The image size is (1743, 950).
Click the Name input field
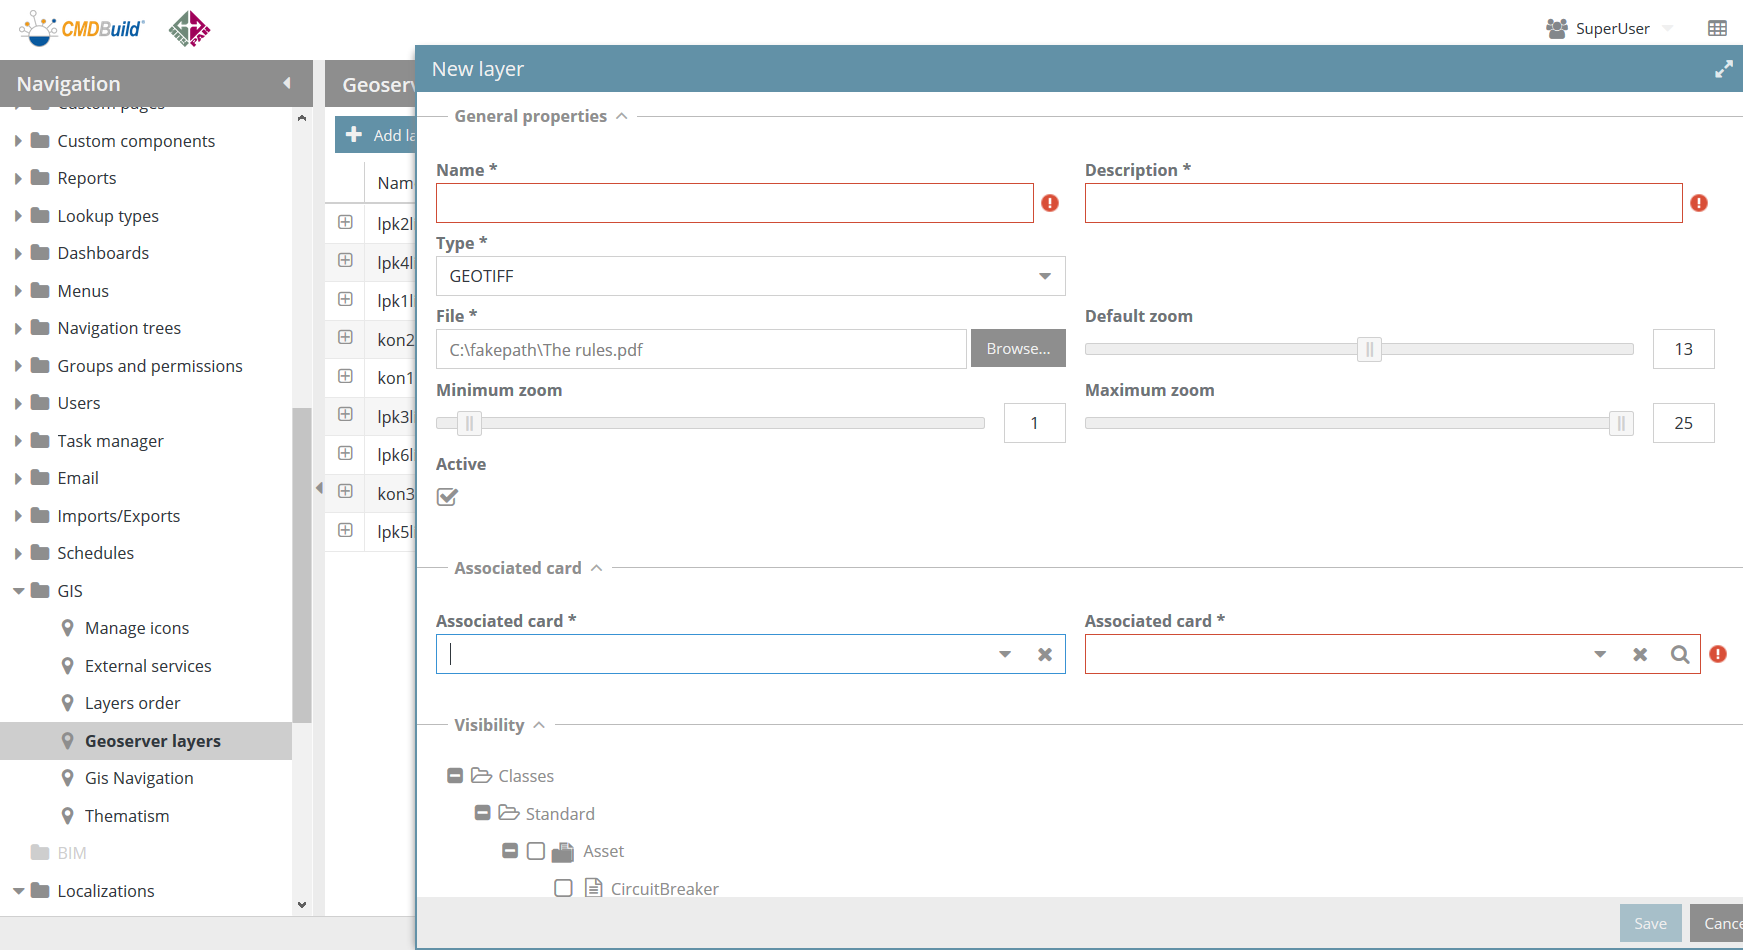click(735, 203)
